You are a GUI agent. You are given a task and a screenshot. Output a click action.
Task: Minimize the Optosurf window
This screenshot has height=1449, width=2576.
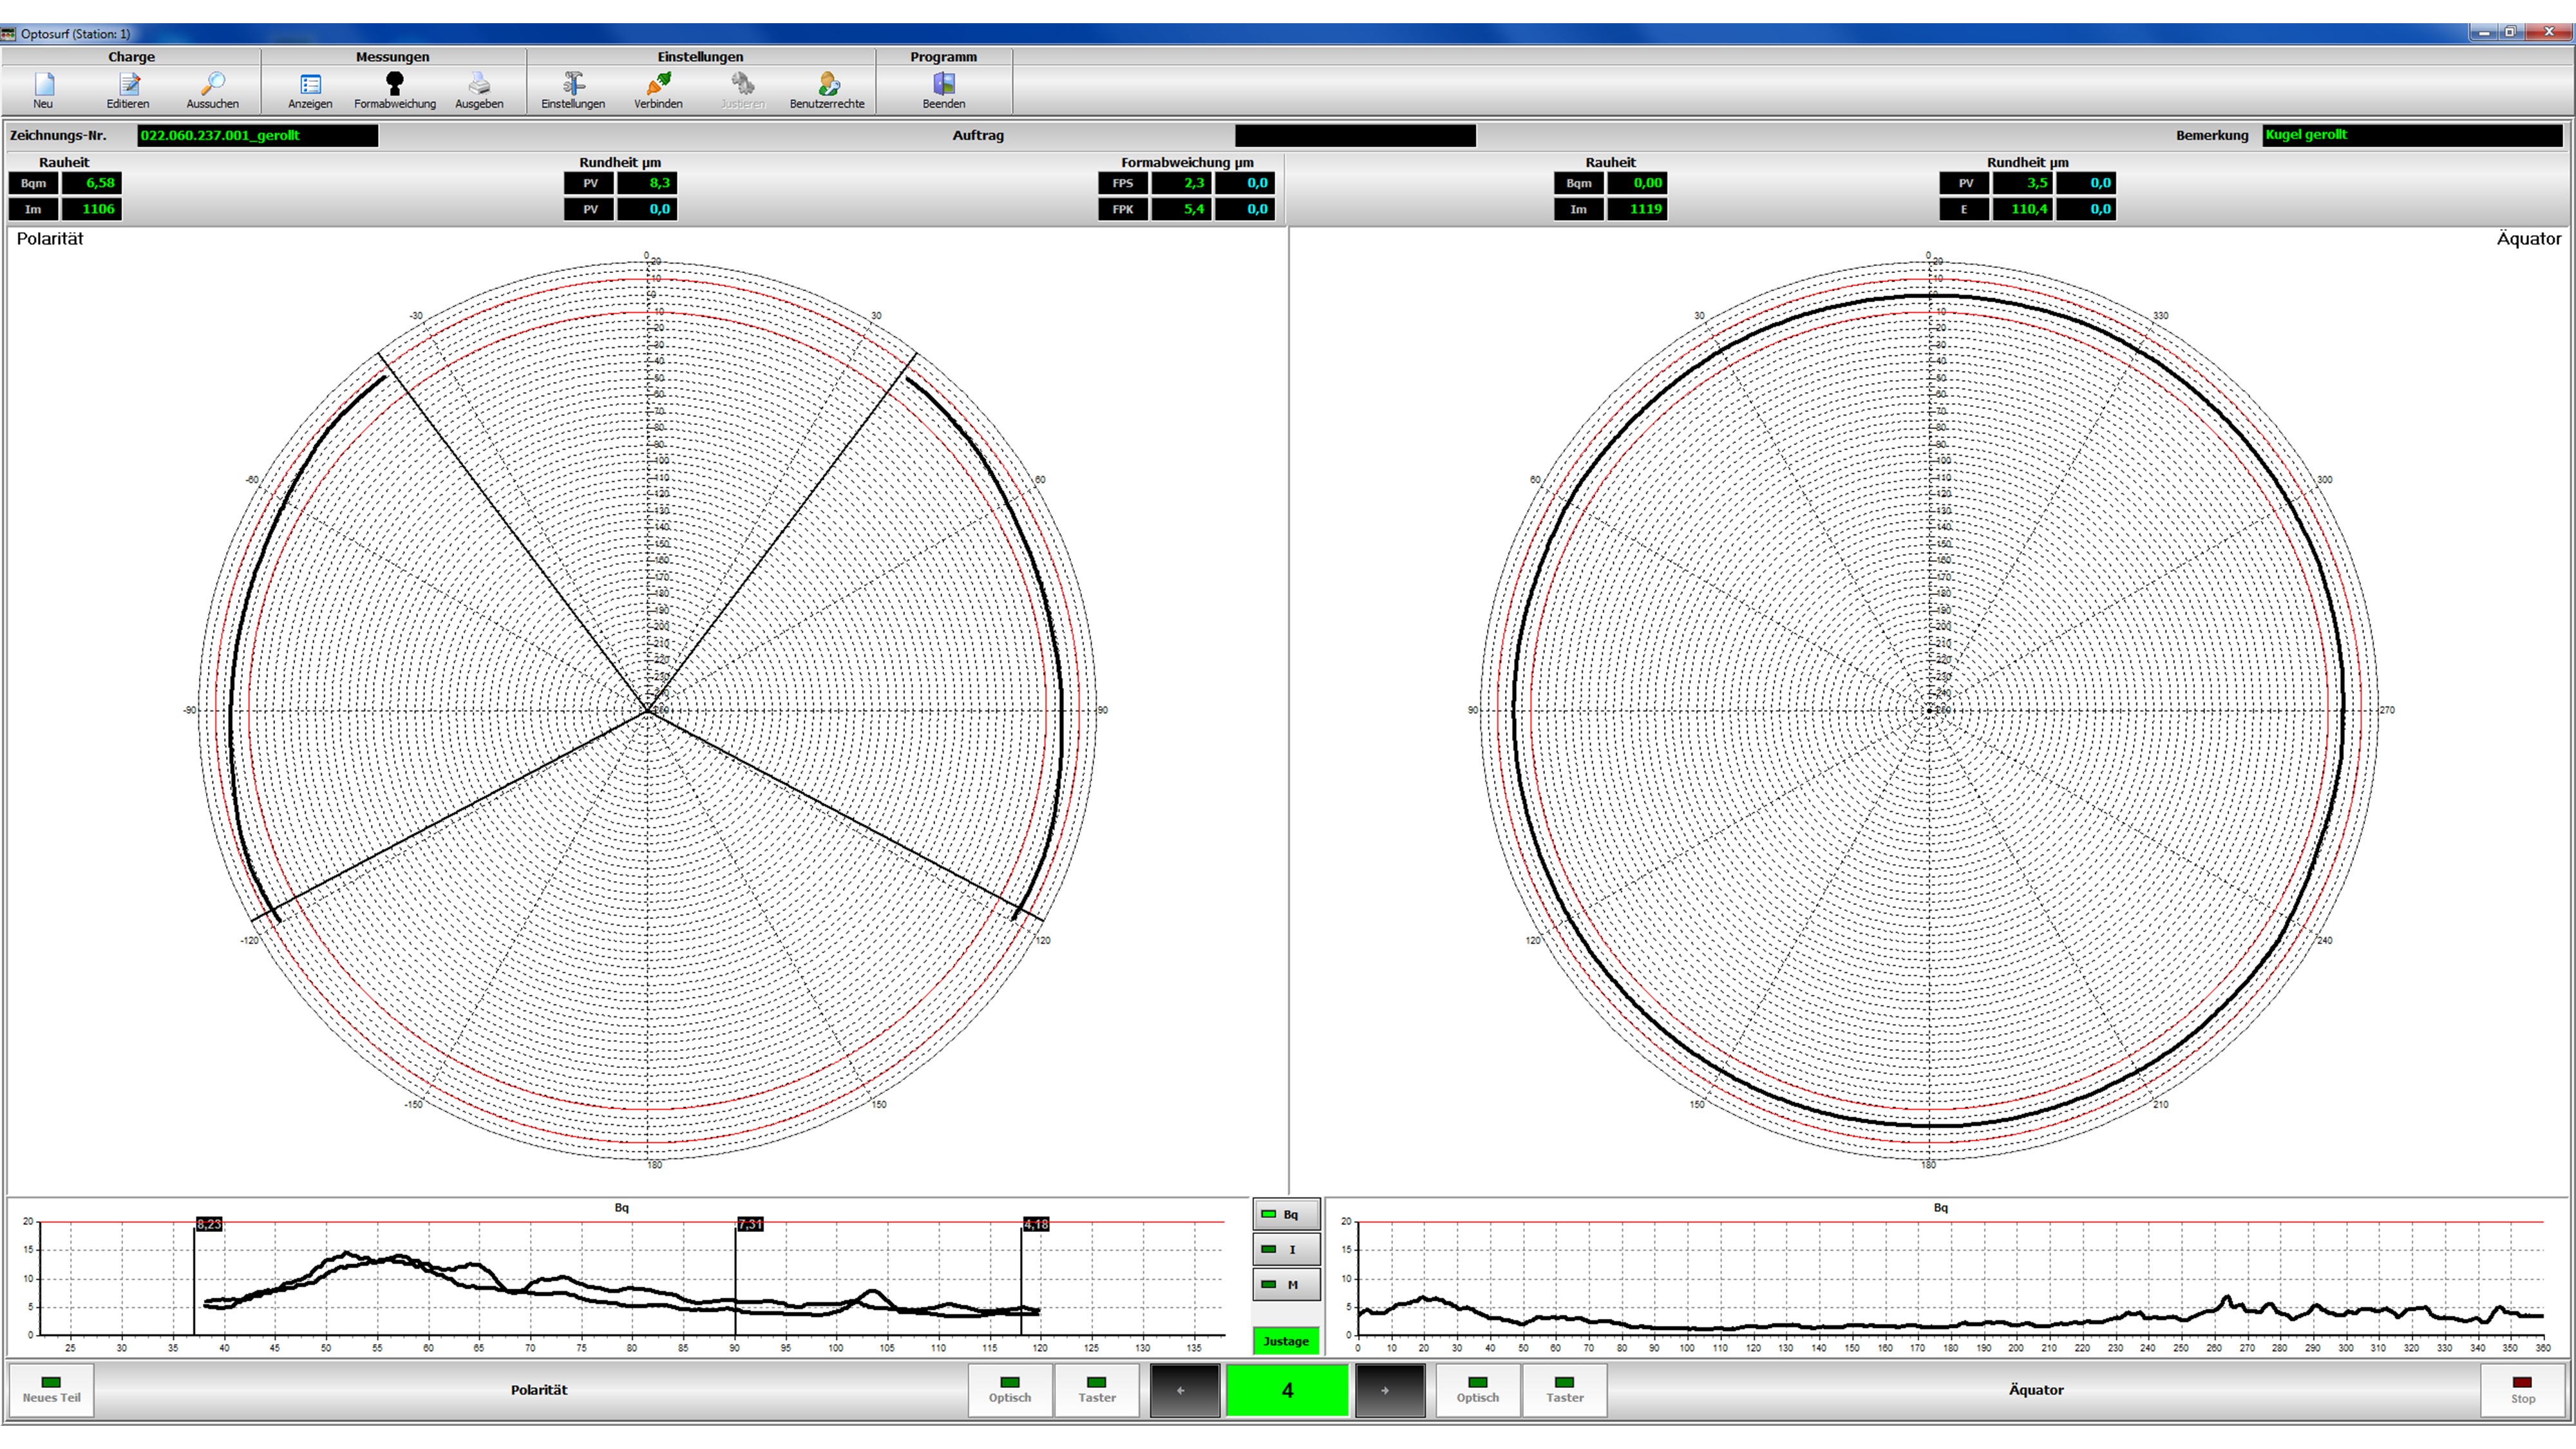(x=2484, y=33)
